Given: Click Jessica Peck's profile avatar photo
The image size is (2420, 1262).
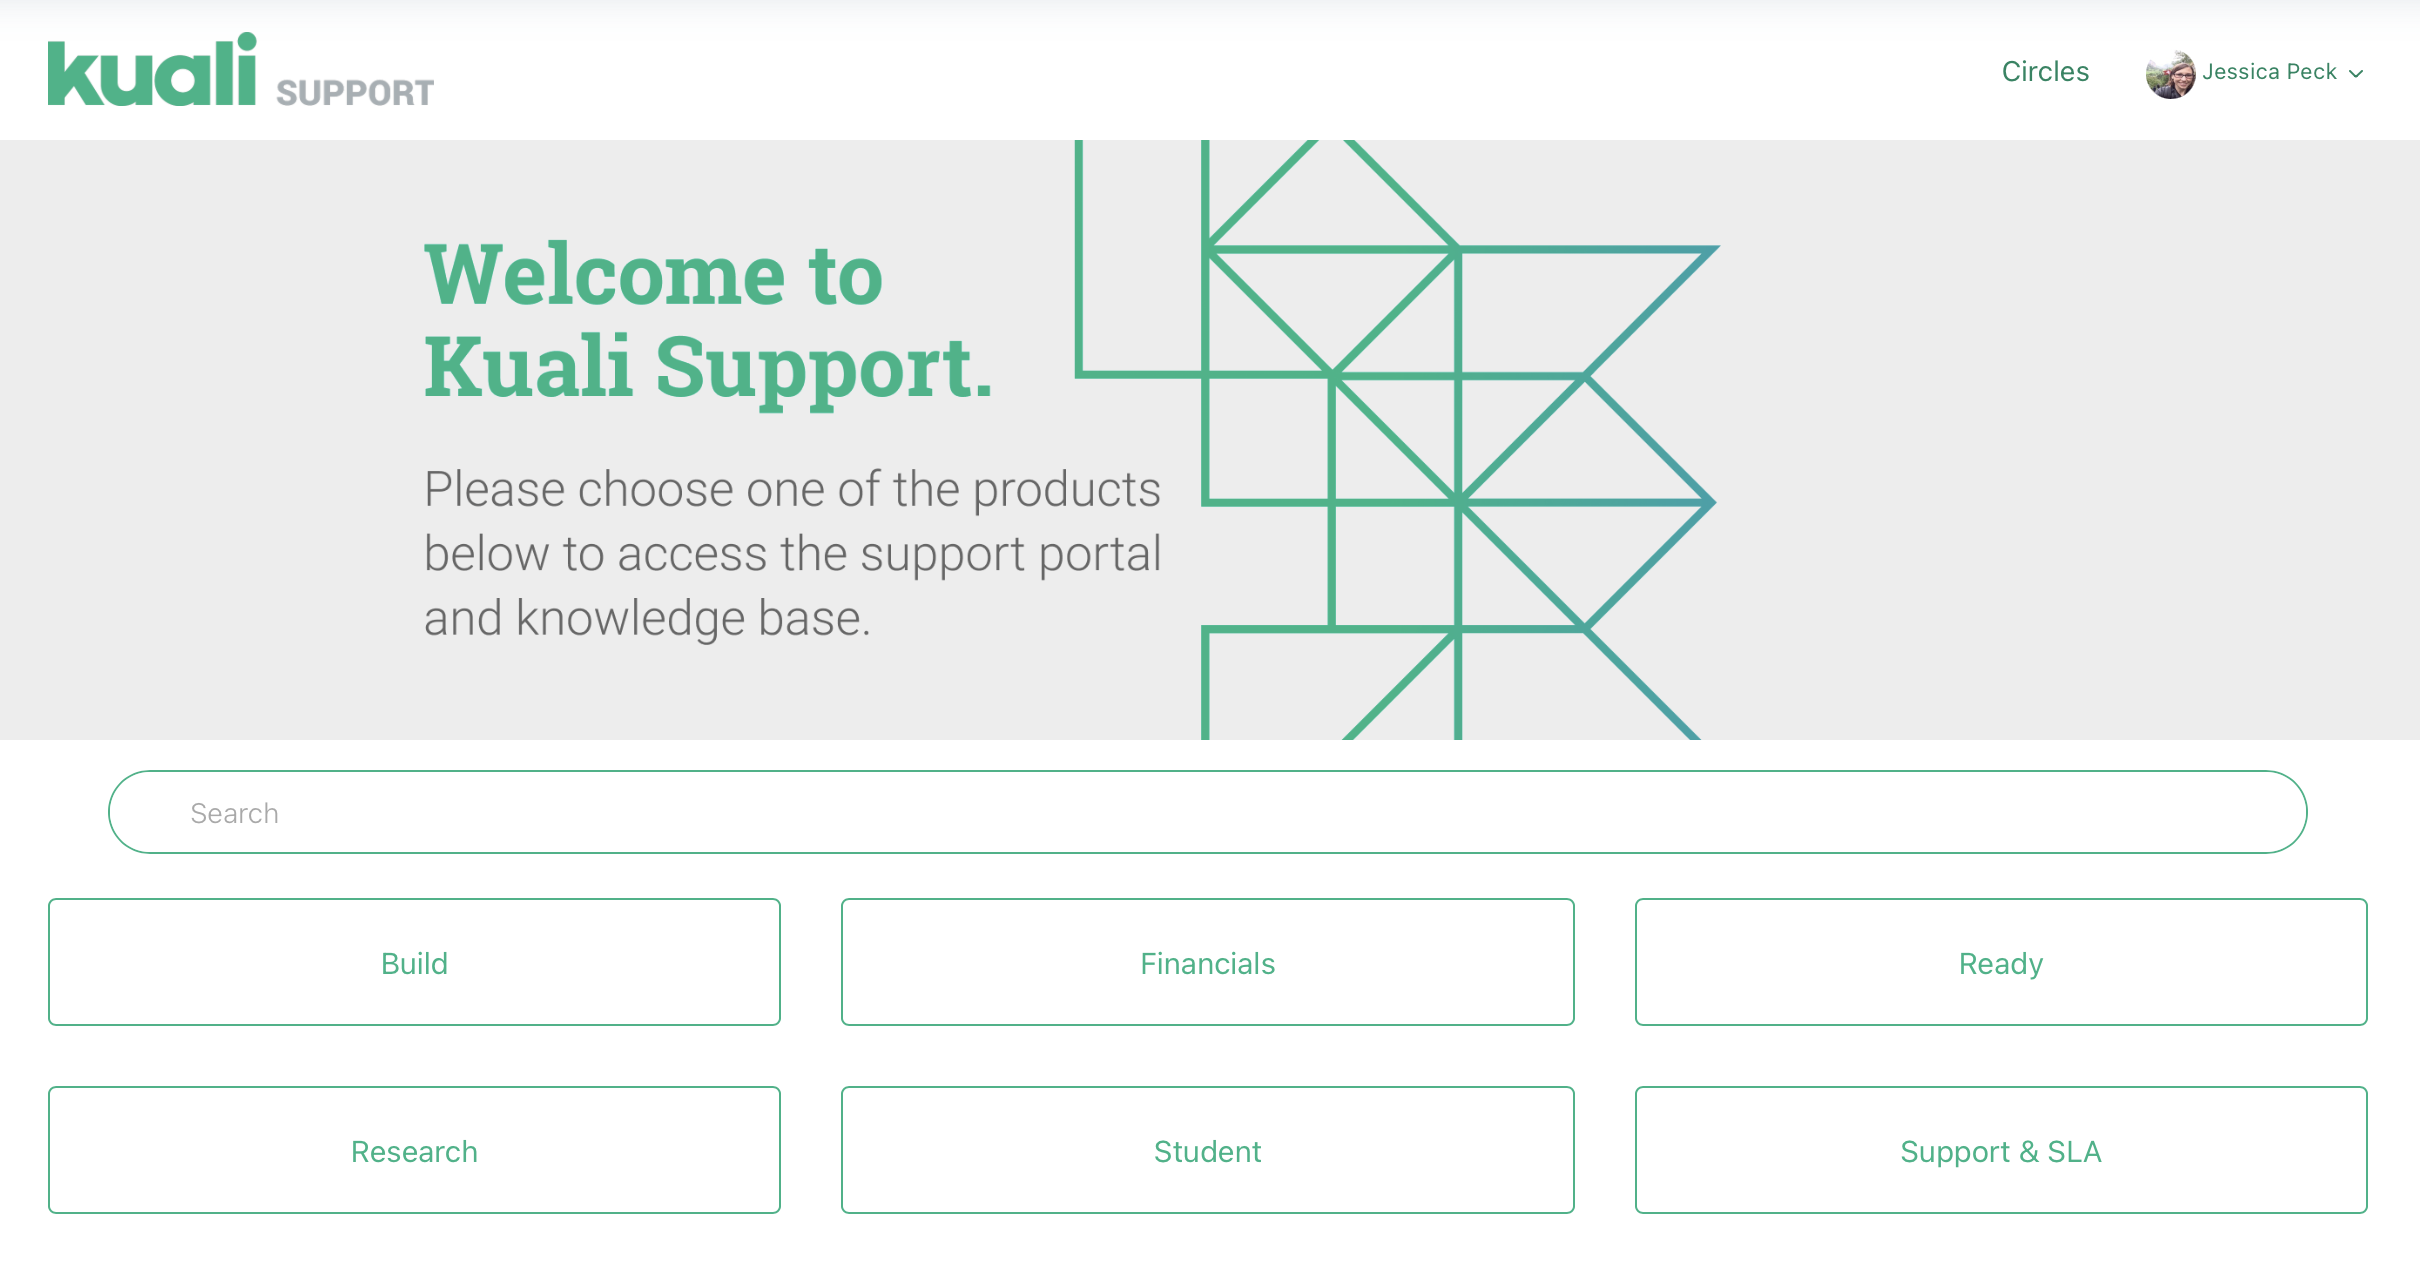Looking at the screenshot, I should pos(2170,72).
